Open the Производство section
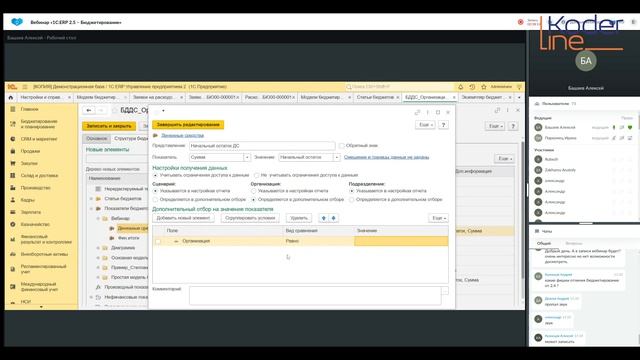This screenshot has height=360, width=640. 36,188
